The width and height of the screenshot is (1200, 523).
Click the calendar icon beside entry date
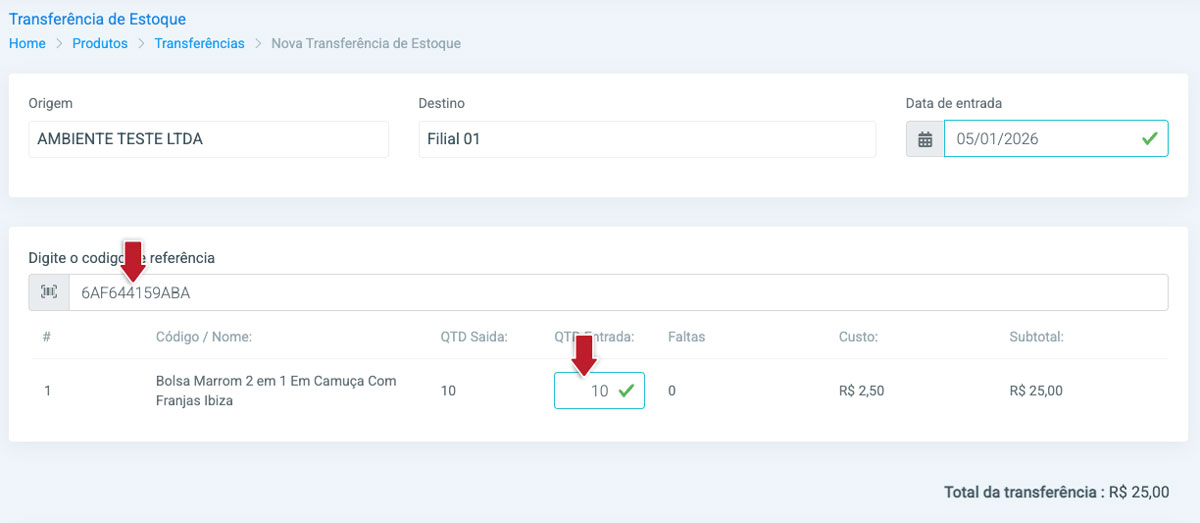(x=925, y=139)
